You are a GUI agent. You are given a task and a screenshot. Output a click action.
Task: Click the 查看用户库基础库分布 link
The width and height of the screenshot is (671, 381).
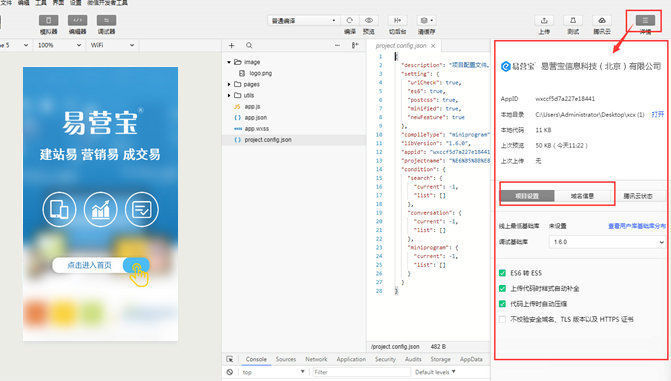point(637,226)
